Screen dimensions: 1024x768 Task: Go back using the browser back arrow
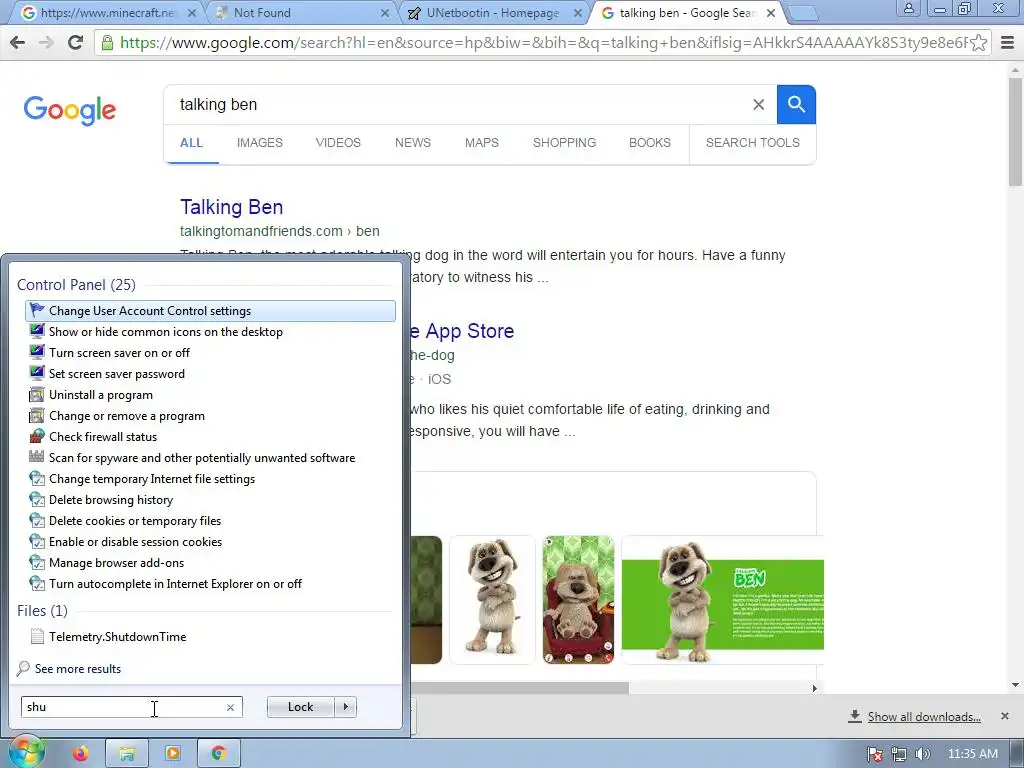click(18, 42)
